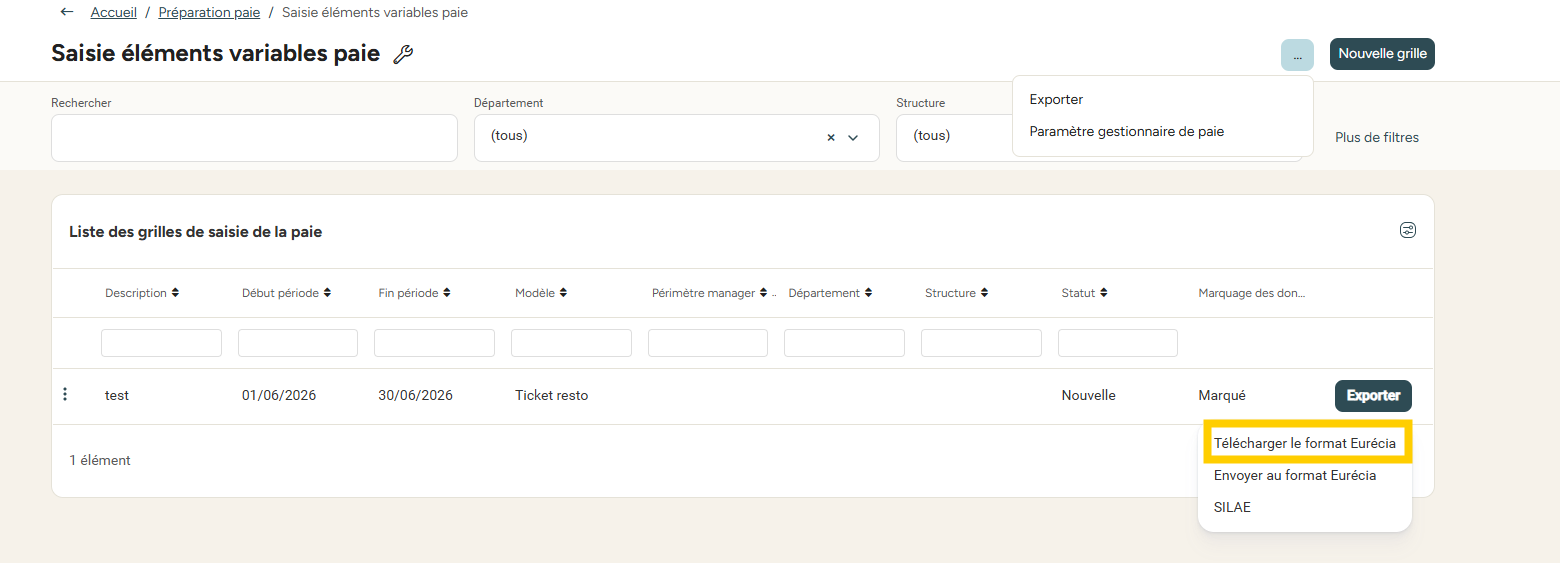This screenshot has height=563, width=1560.
Task: Click the Plus de filtres link
Action: click(x=1376, y=137)
